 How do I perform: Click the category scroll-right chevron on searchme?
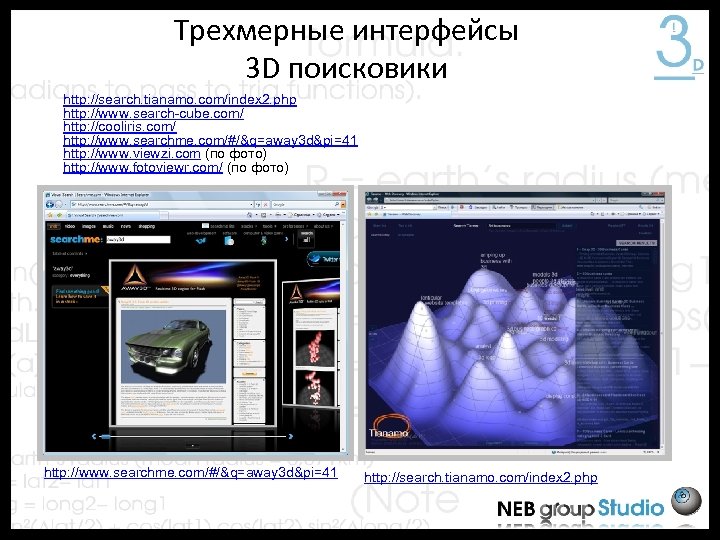287,239
